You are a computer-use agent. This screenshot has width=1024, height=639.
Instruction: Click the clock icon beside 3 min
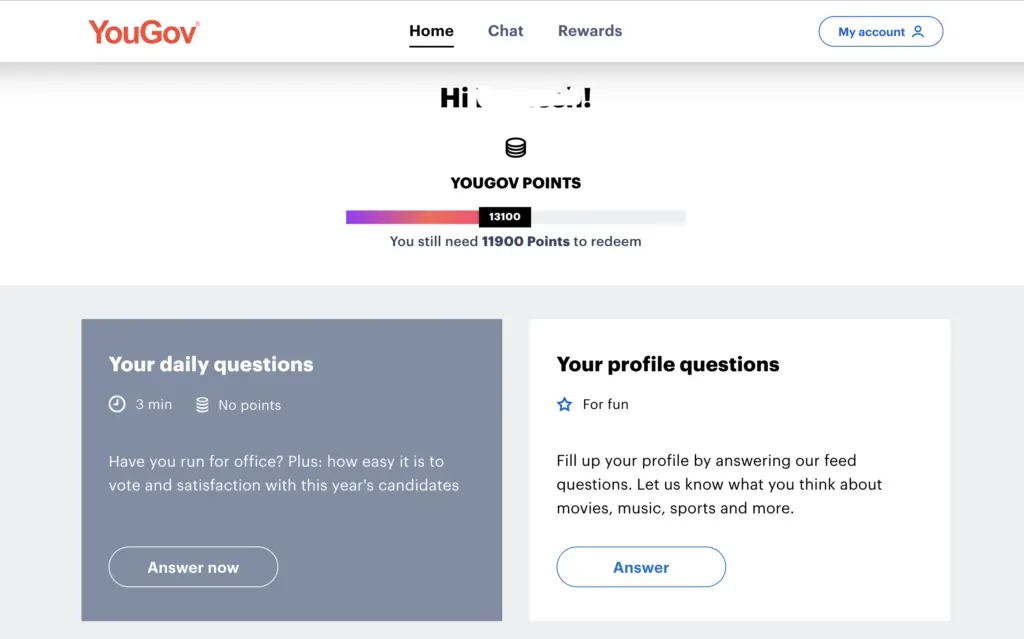click(x=117, y=404)
